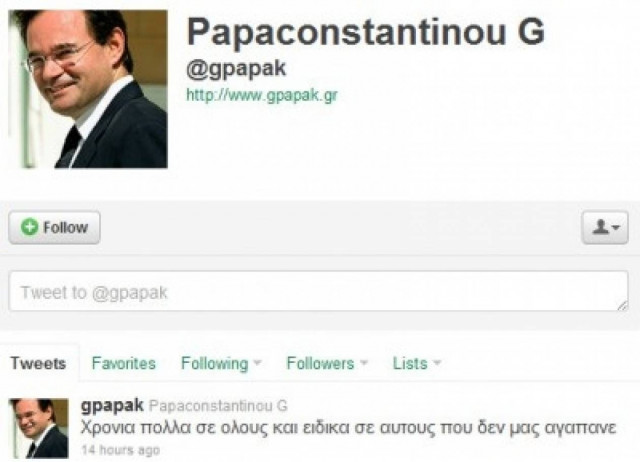Screen dimensions: 640x462
Task: Expand the Followers dropdown tab
Action: [x=327, y=363]
